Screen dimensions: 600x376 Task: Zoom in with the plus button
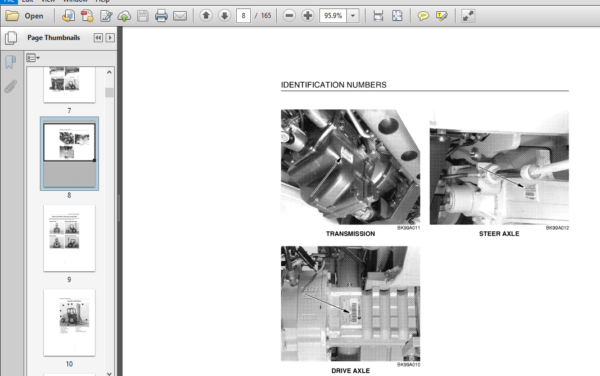308,16
